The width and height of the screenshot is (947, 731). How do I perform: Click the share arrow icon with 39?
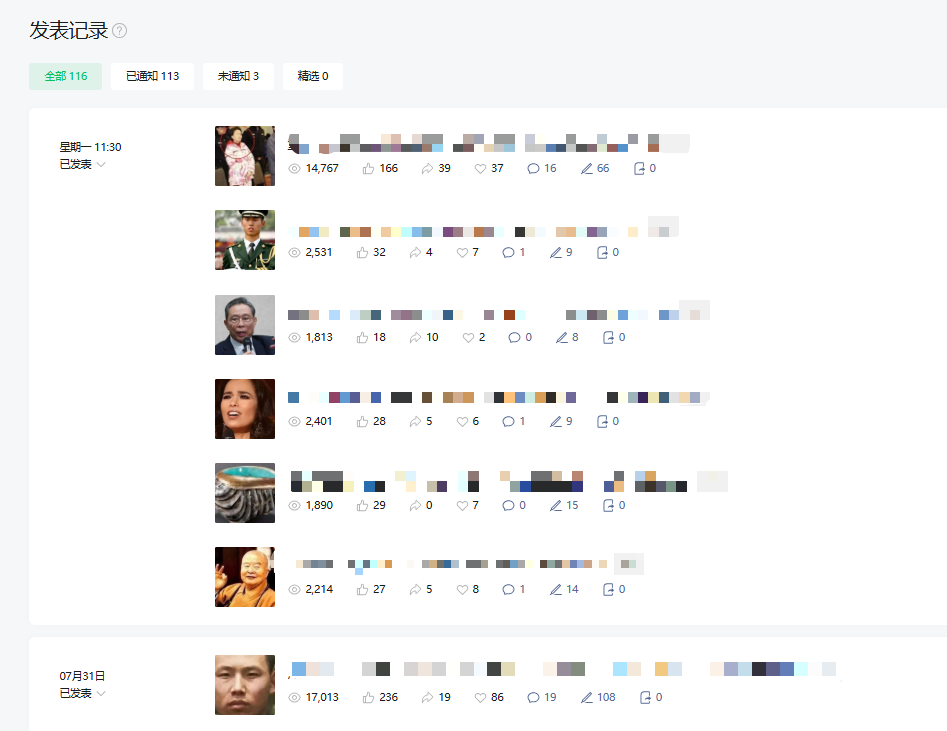[427, 169]
